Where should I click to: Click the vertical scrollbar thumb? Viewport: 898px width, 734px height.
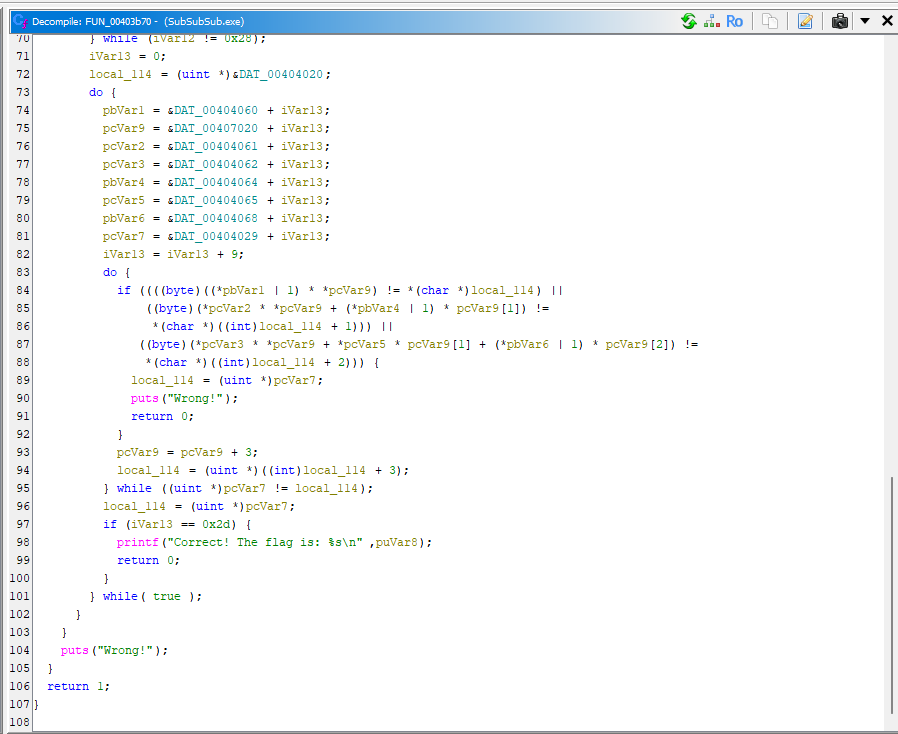coord(892,595)
